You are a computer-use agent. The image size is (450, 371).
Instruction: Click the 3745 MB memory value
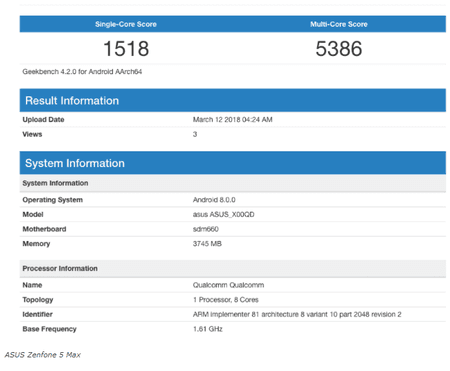(207, 244)
